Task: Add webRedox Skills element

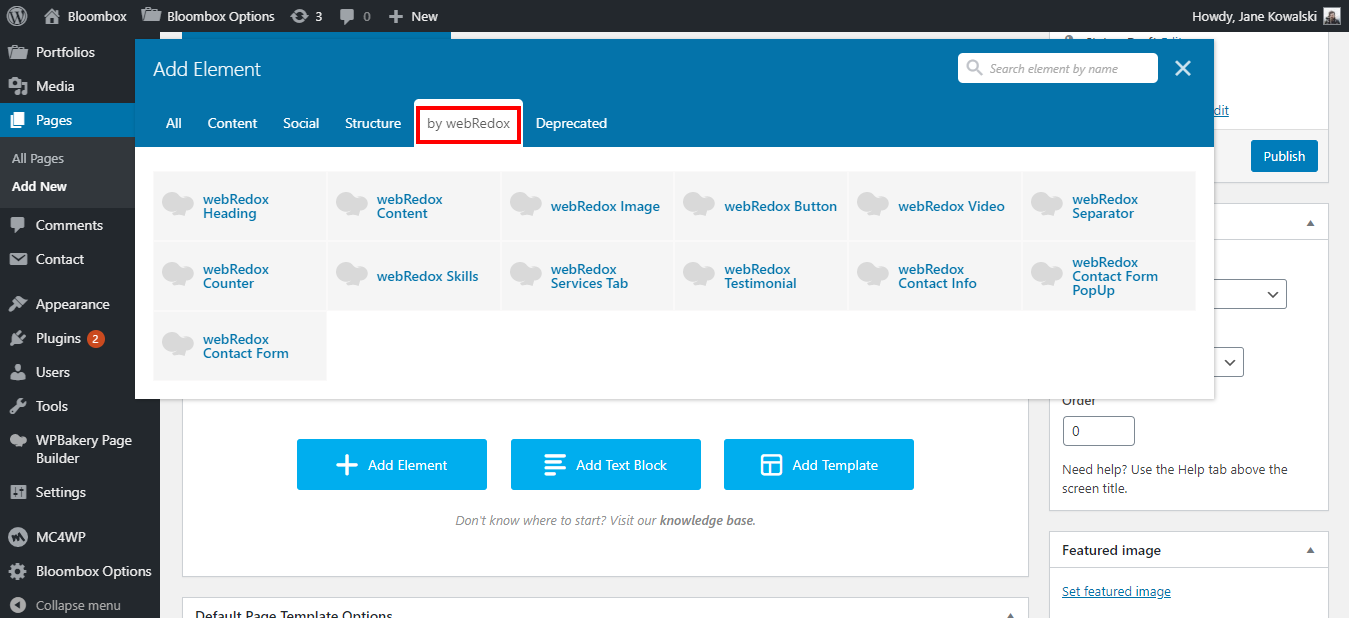Action: (414, 276)
